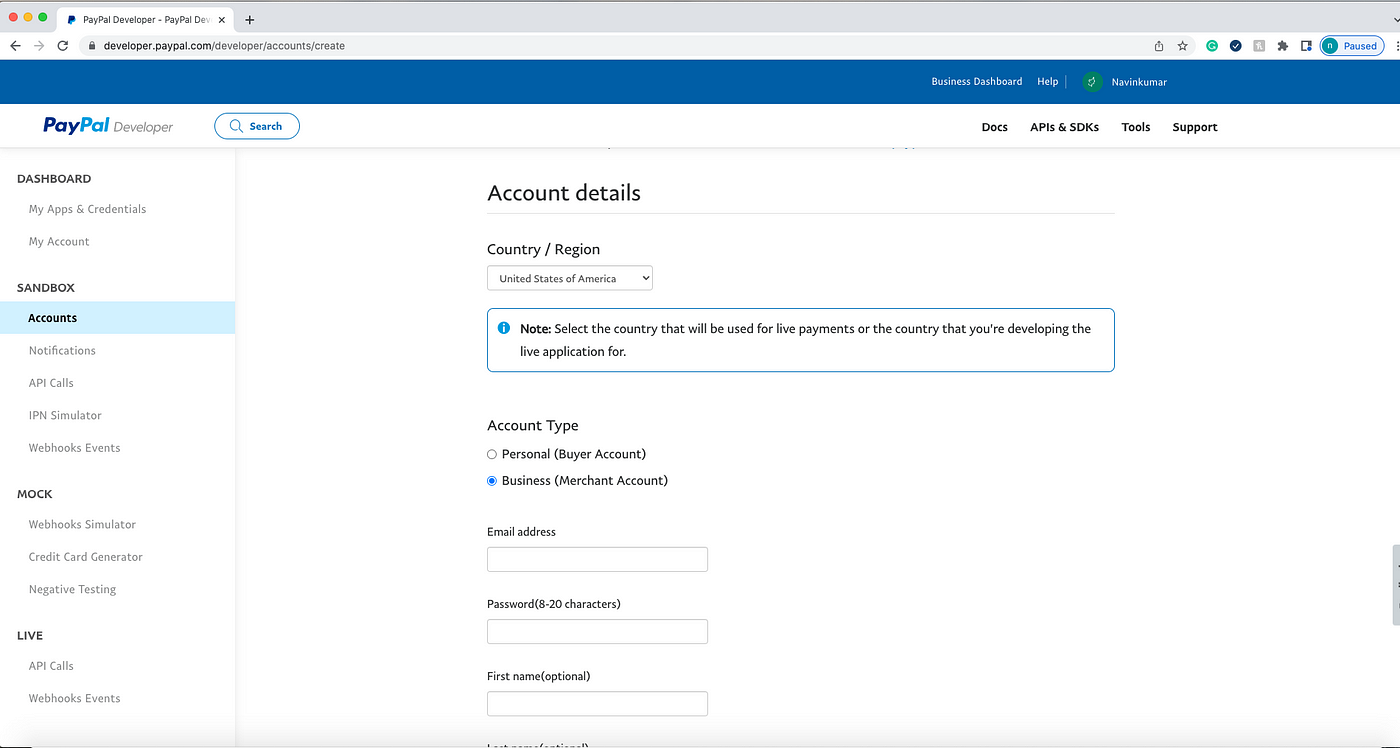This screenshot has height=748, width=1400.
Task: Open the Chrome three-dot menu
Action: [1396, 46]
